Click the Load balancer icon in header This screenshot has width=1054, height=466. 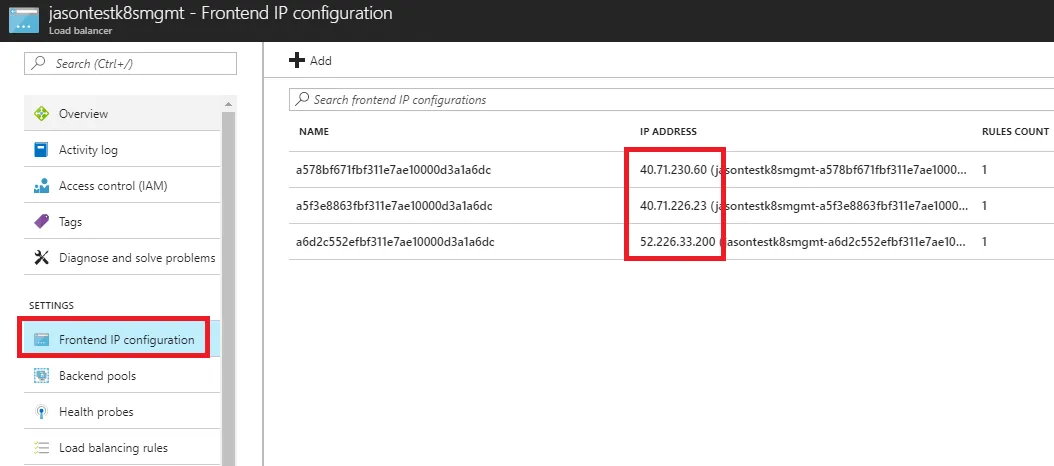click(24, 20)
